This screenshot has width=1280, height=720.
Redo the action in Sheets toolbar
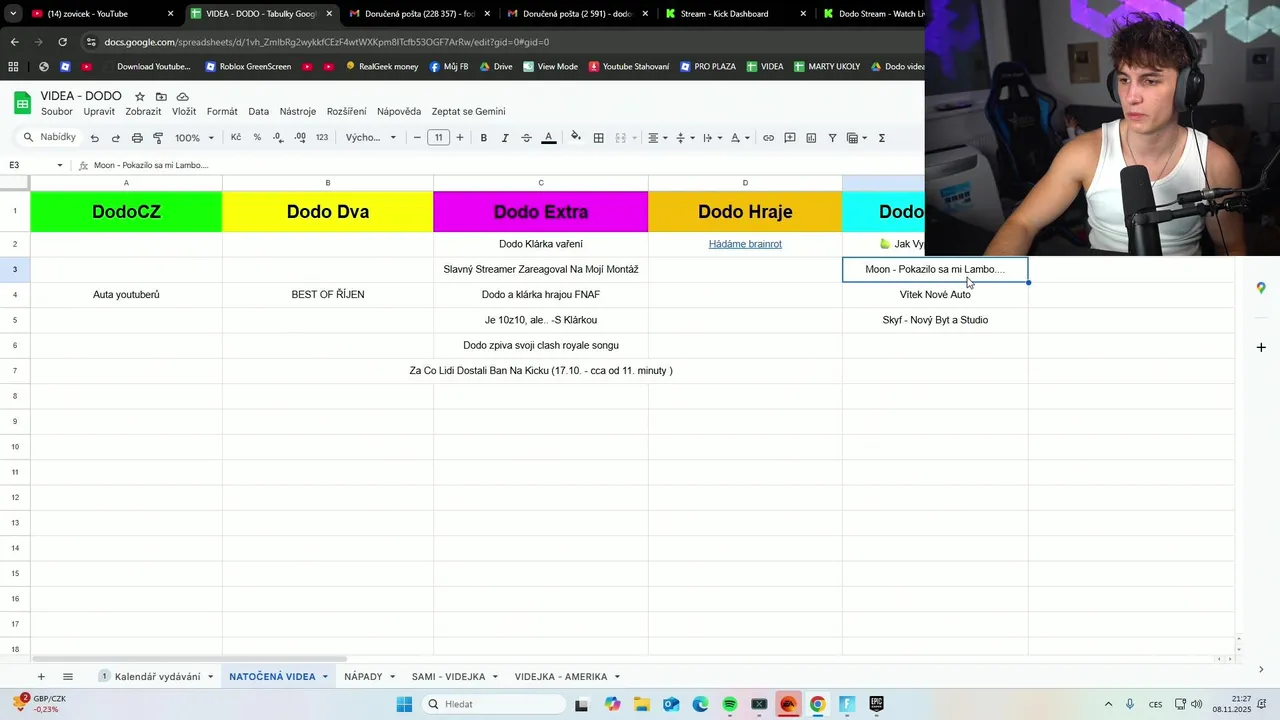tap(115, 138)
